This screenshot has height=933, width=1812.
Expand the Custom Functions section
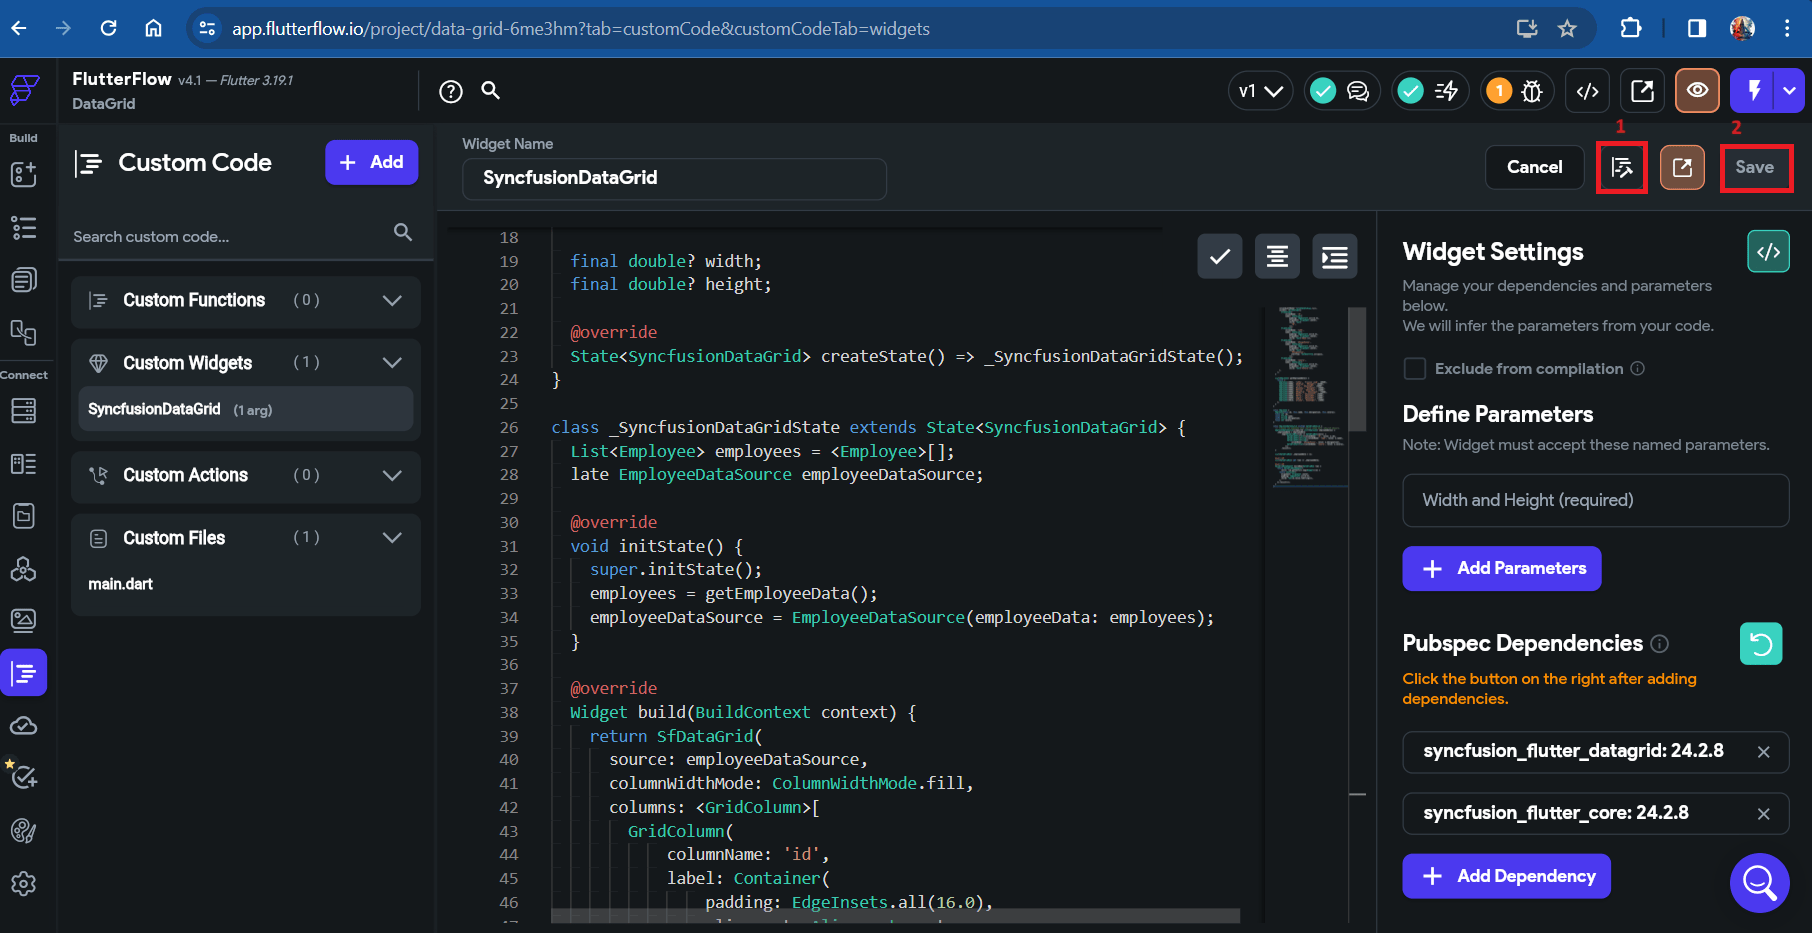pos(245,301)
